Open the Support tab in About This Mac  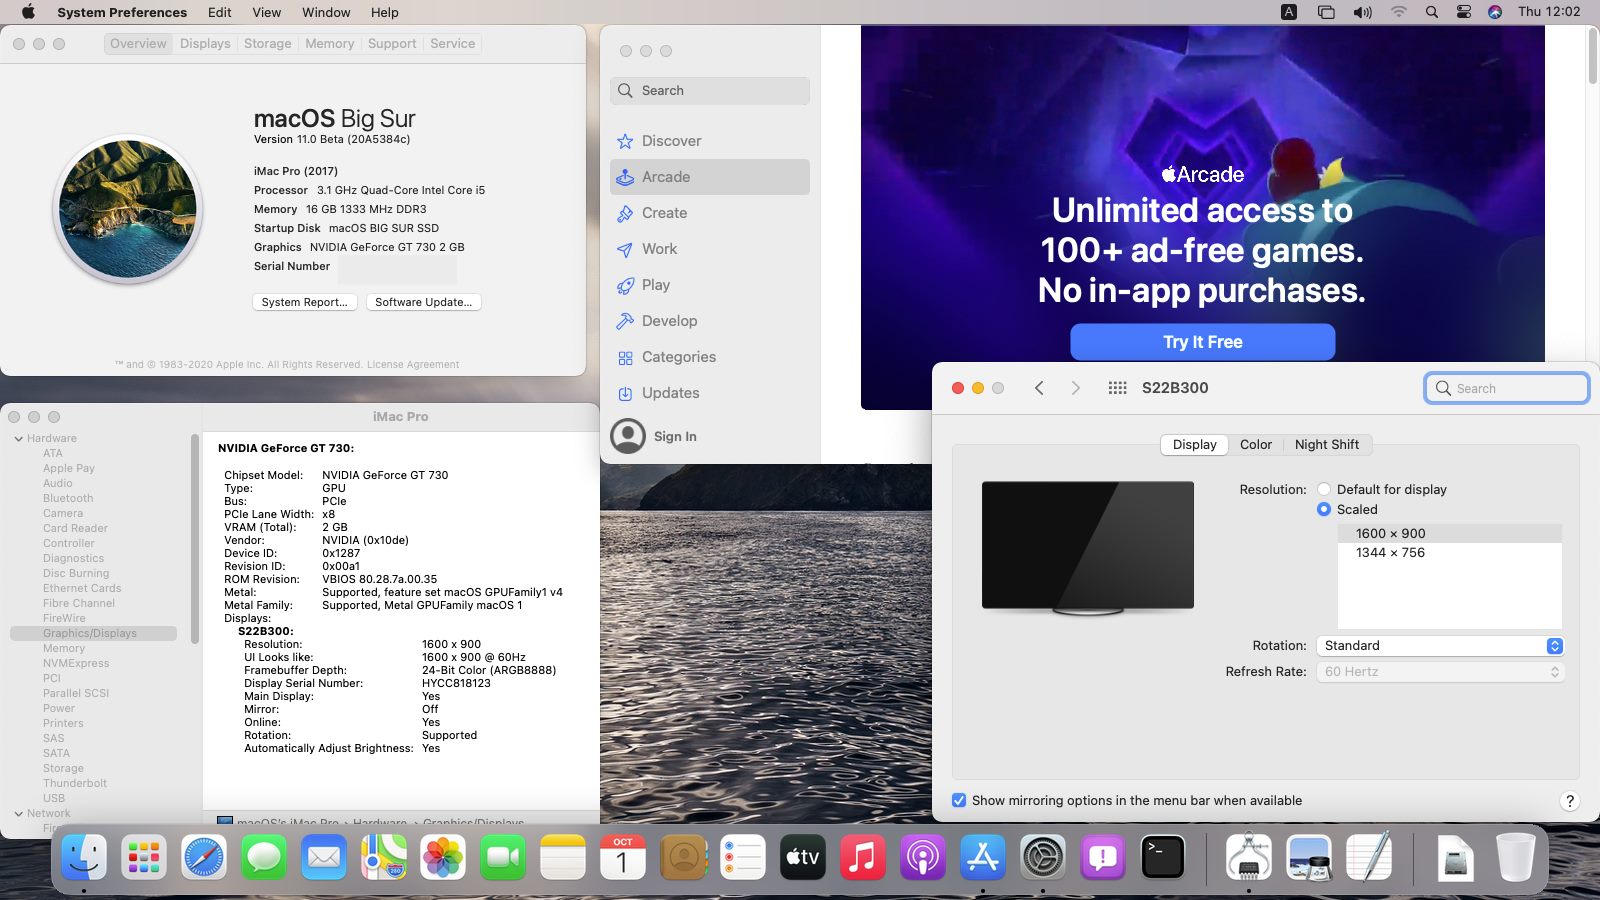392,44
